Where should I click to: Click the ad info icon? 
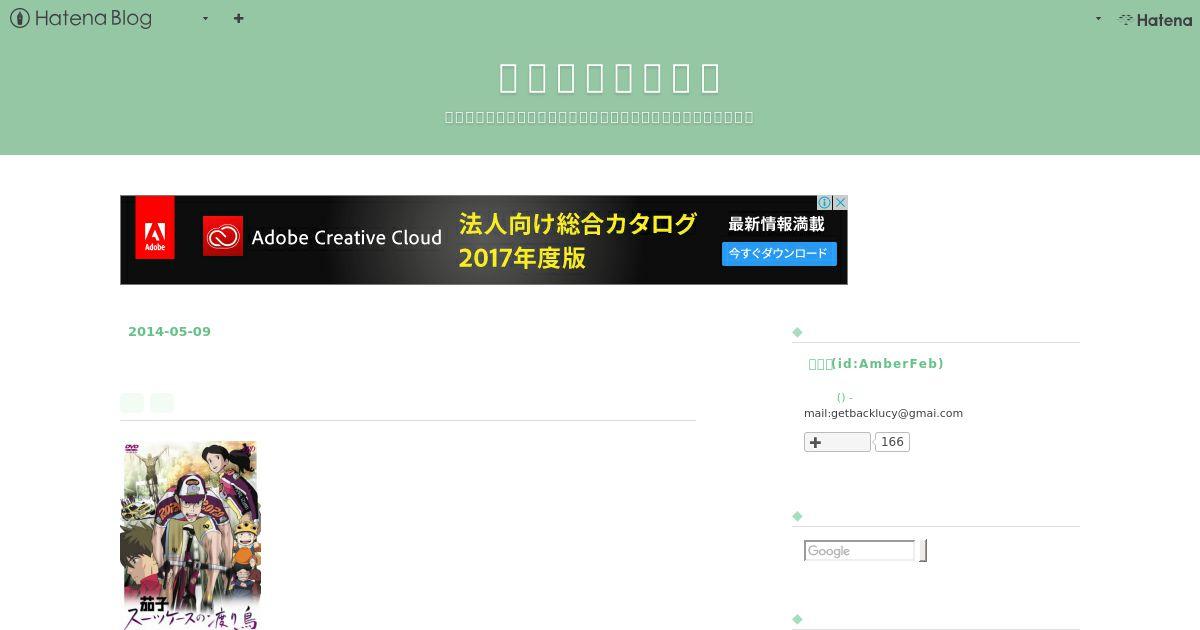pyautogui.click(x=825, y=202)
